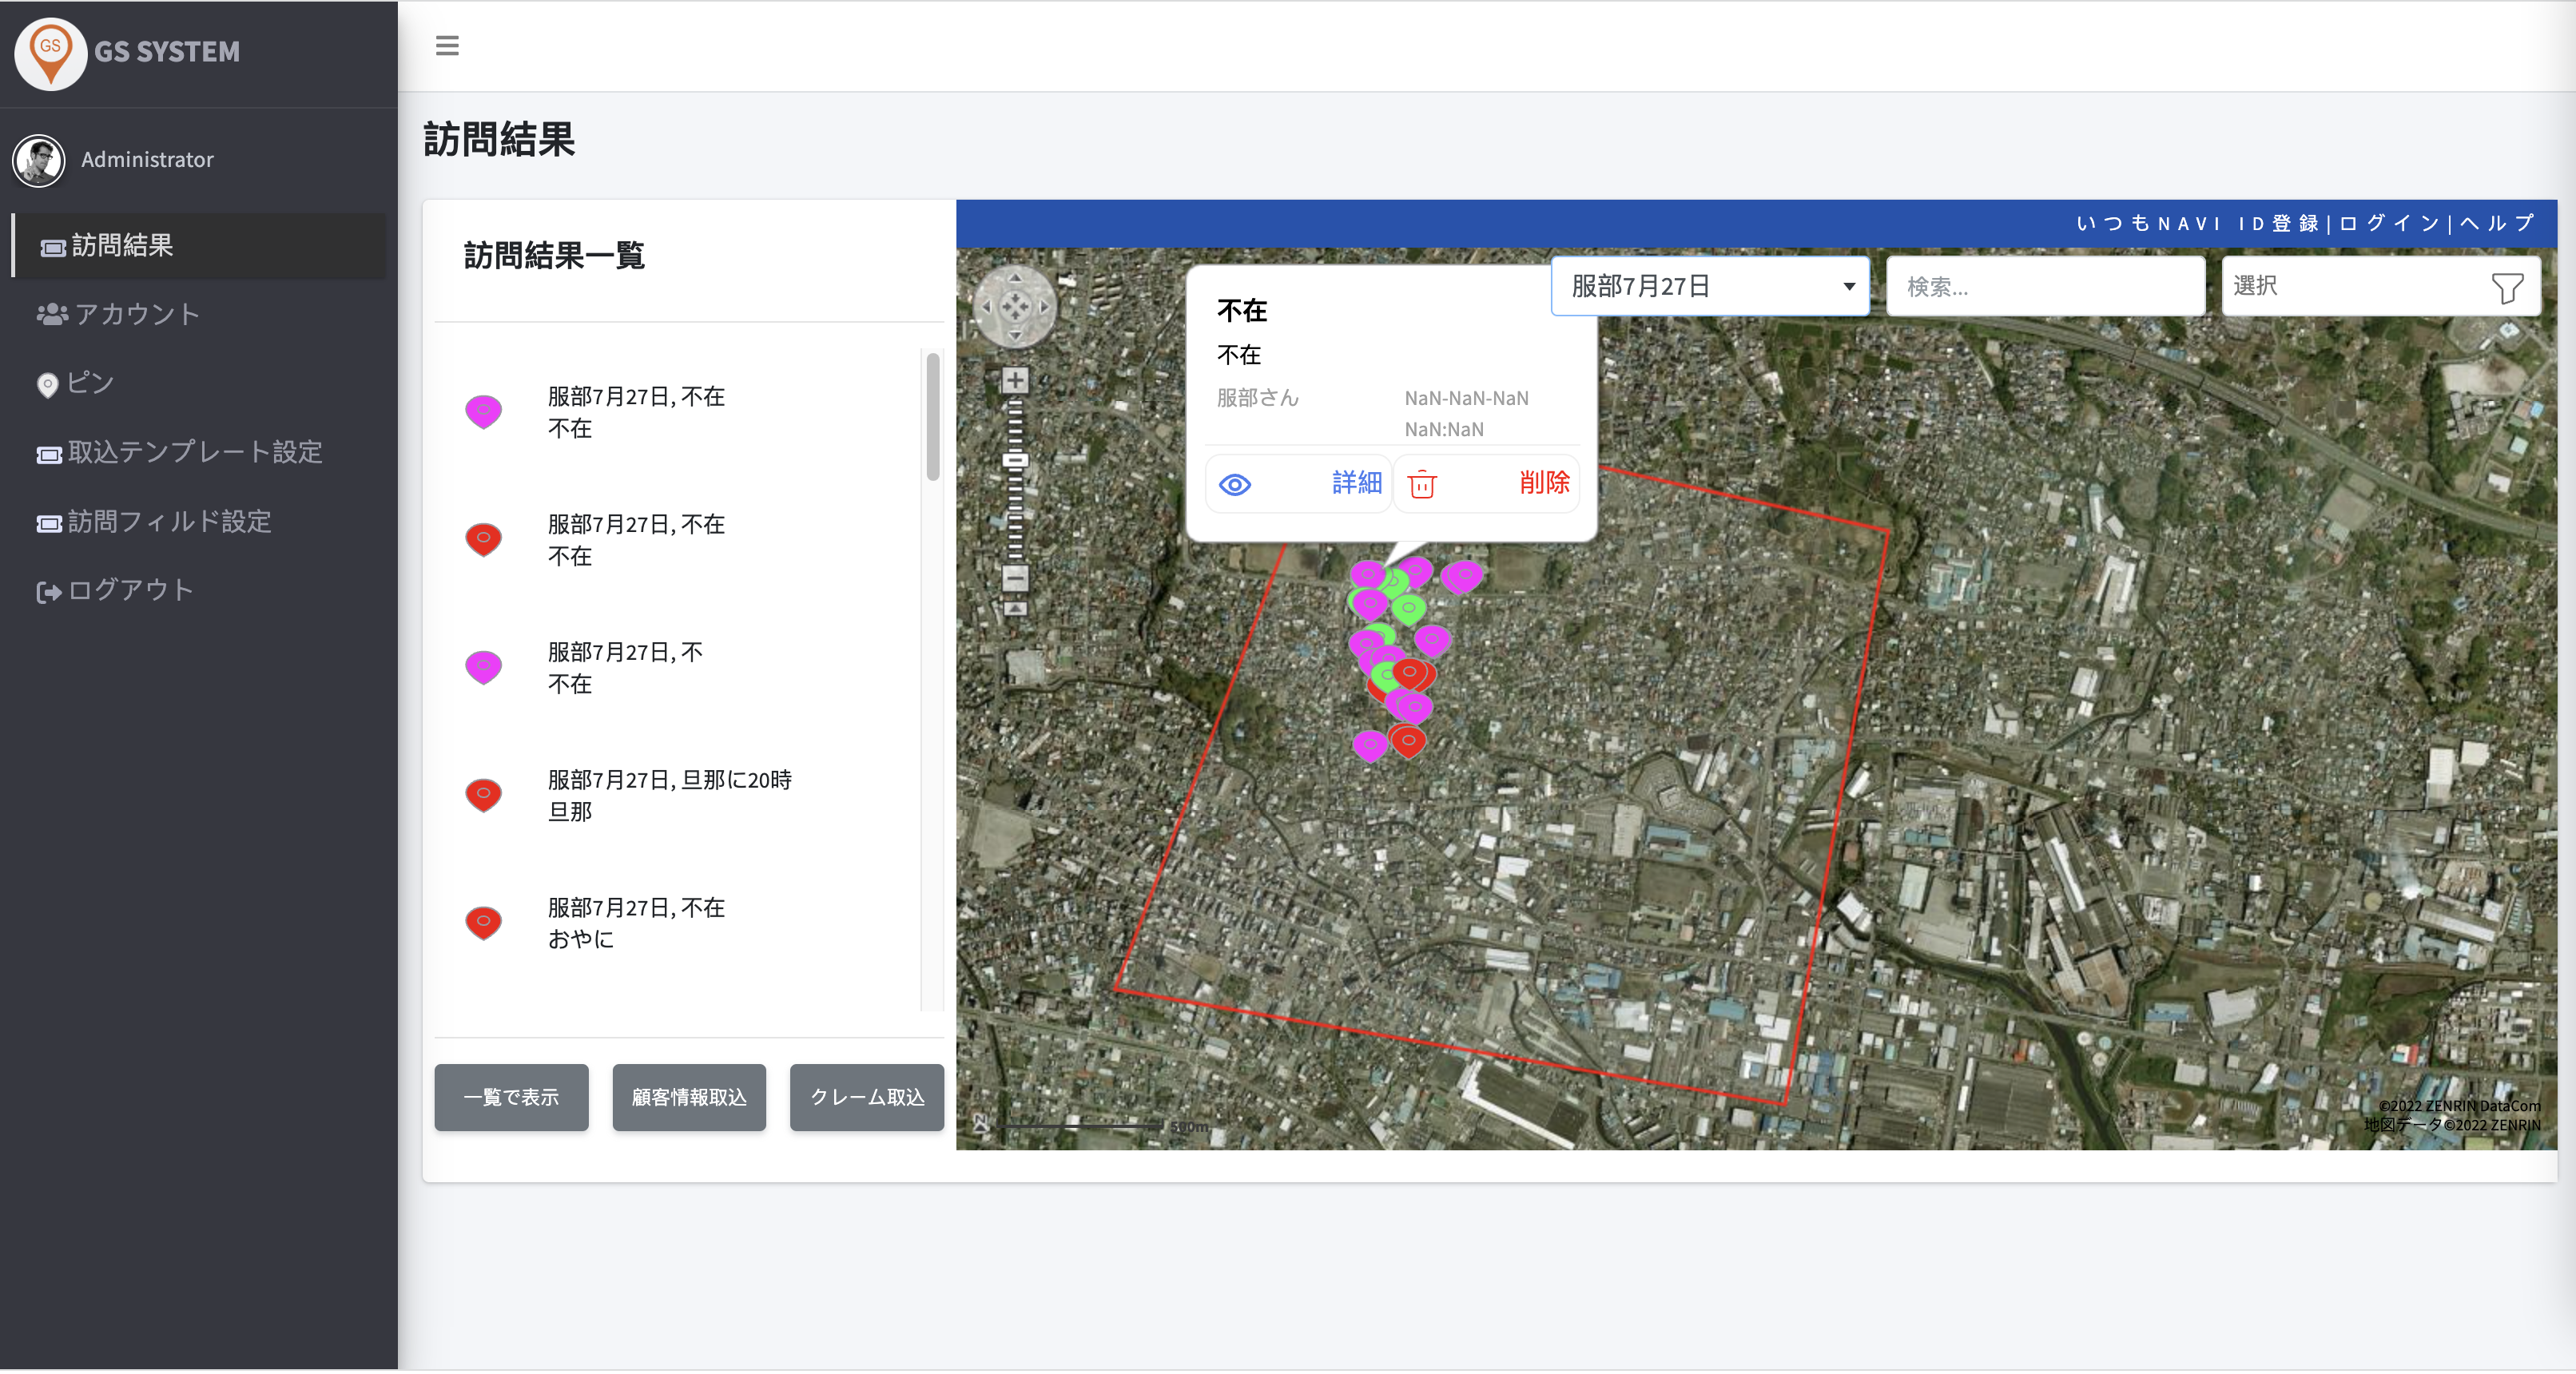Click the map zoom out minus icon
The width and height of the screenshot is (2576, 1374).
point(1015,577)
